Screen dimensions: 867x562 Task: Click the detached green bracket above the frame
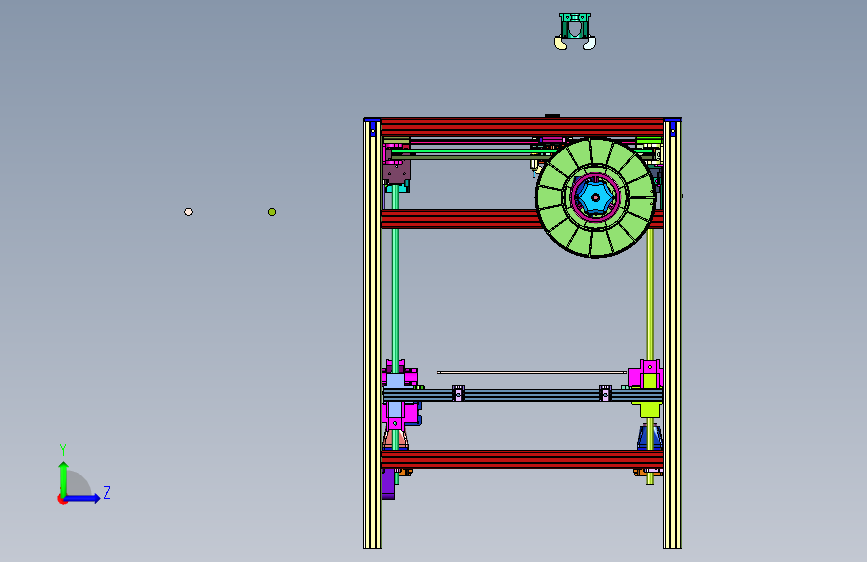[x=575, y=26]
